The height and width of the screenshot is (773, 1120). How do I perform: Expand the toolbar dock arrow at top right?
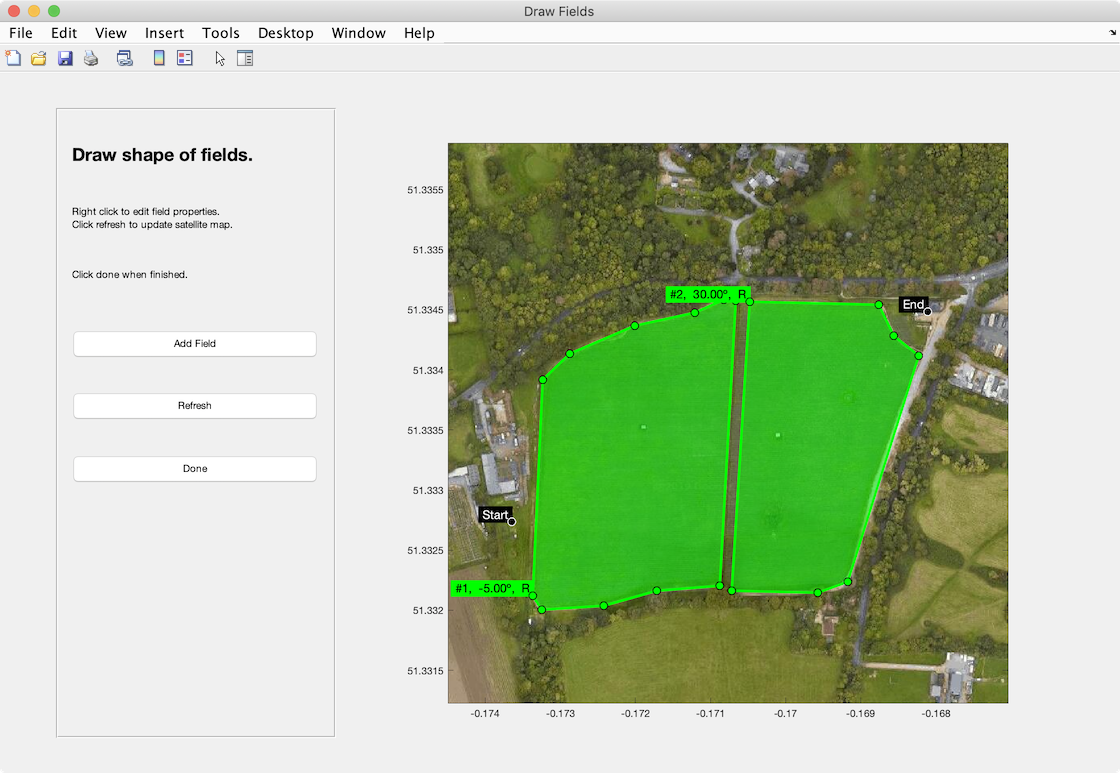pos(1112,34)
